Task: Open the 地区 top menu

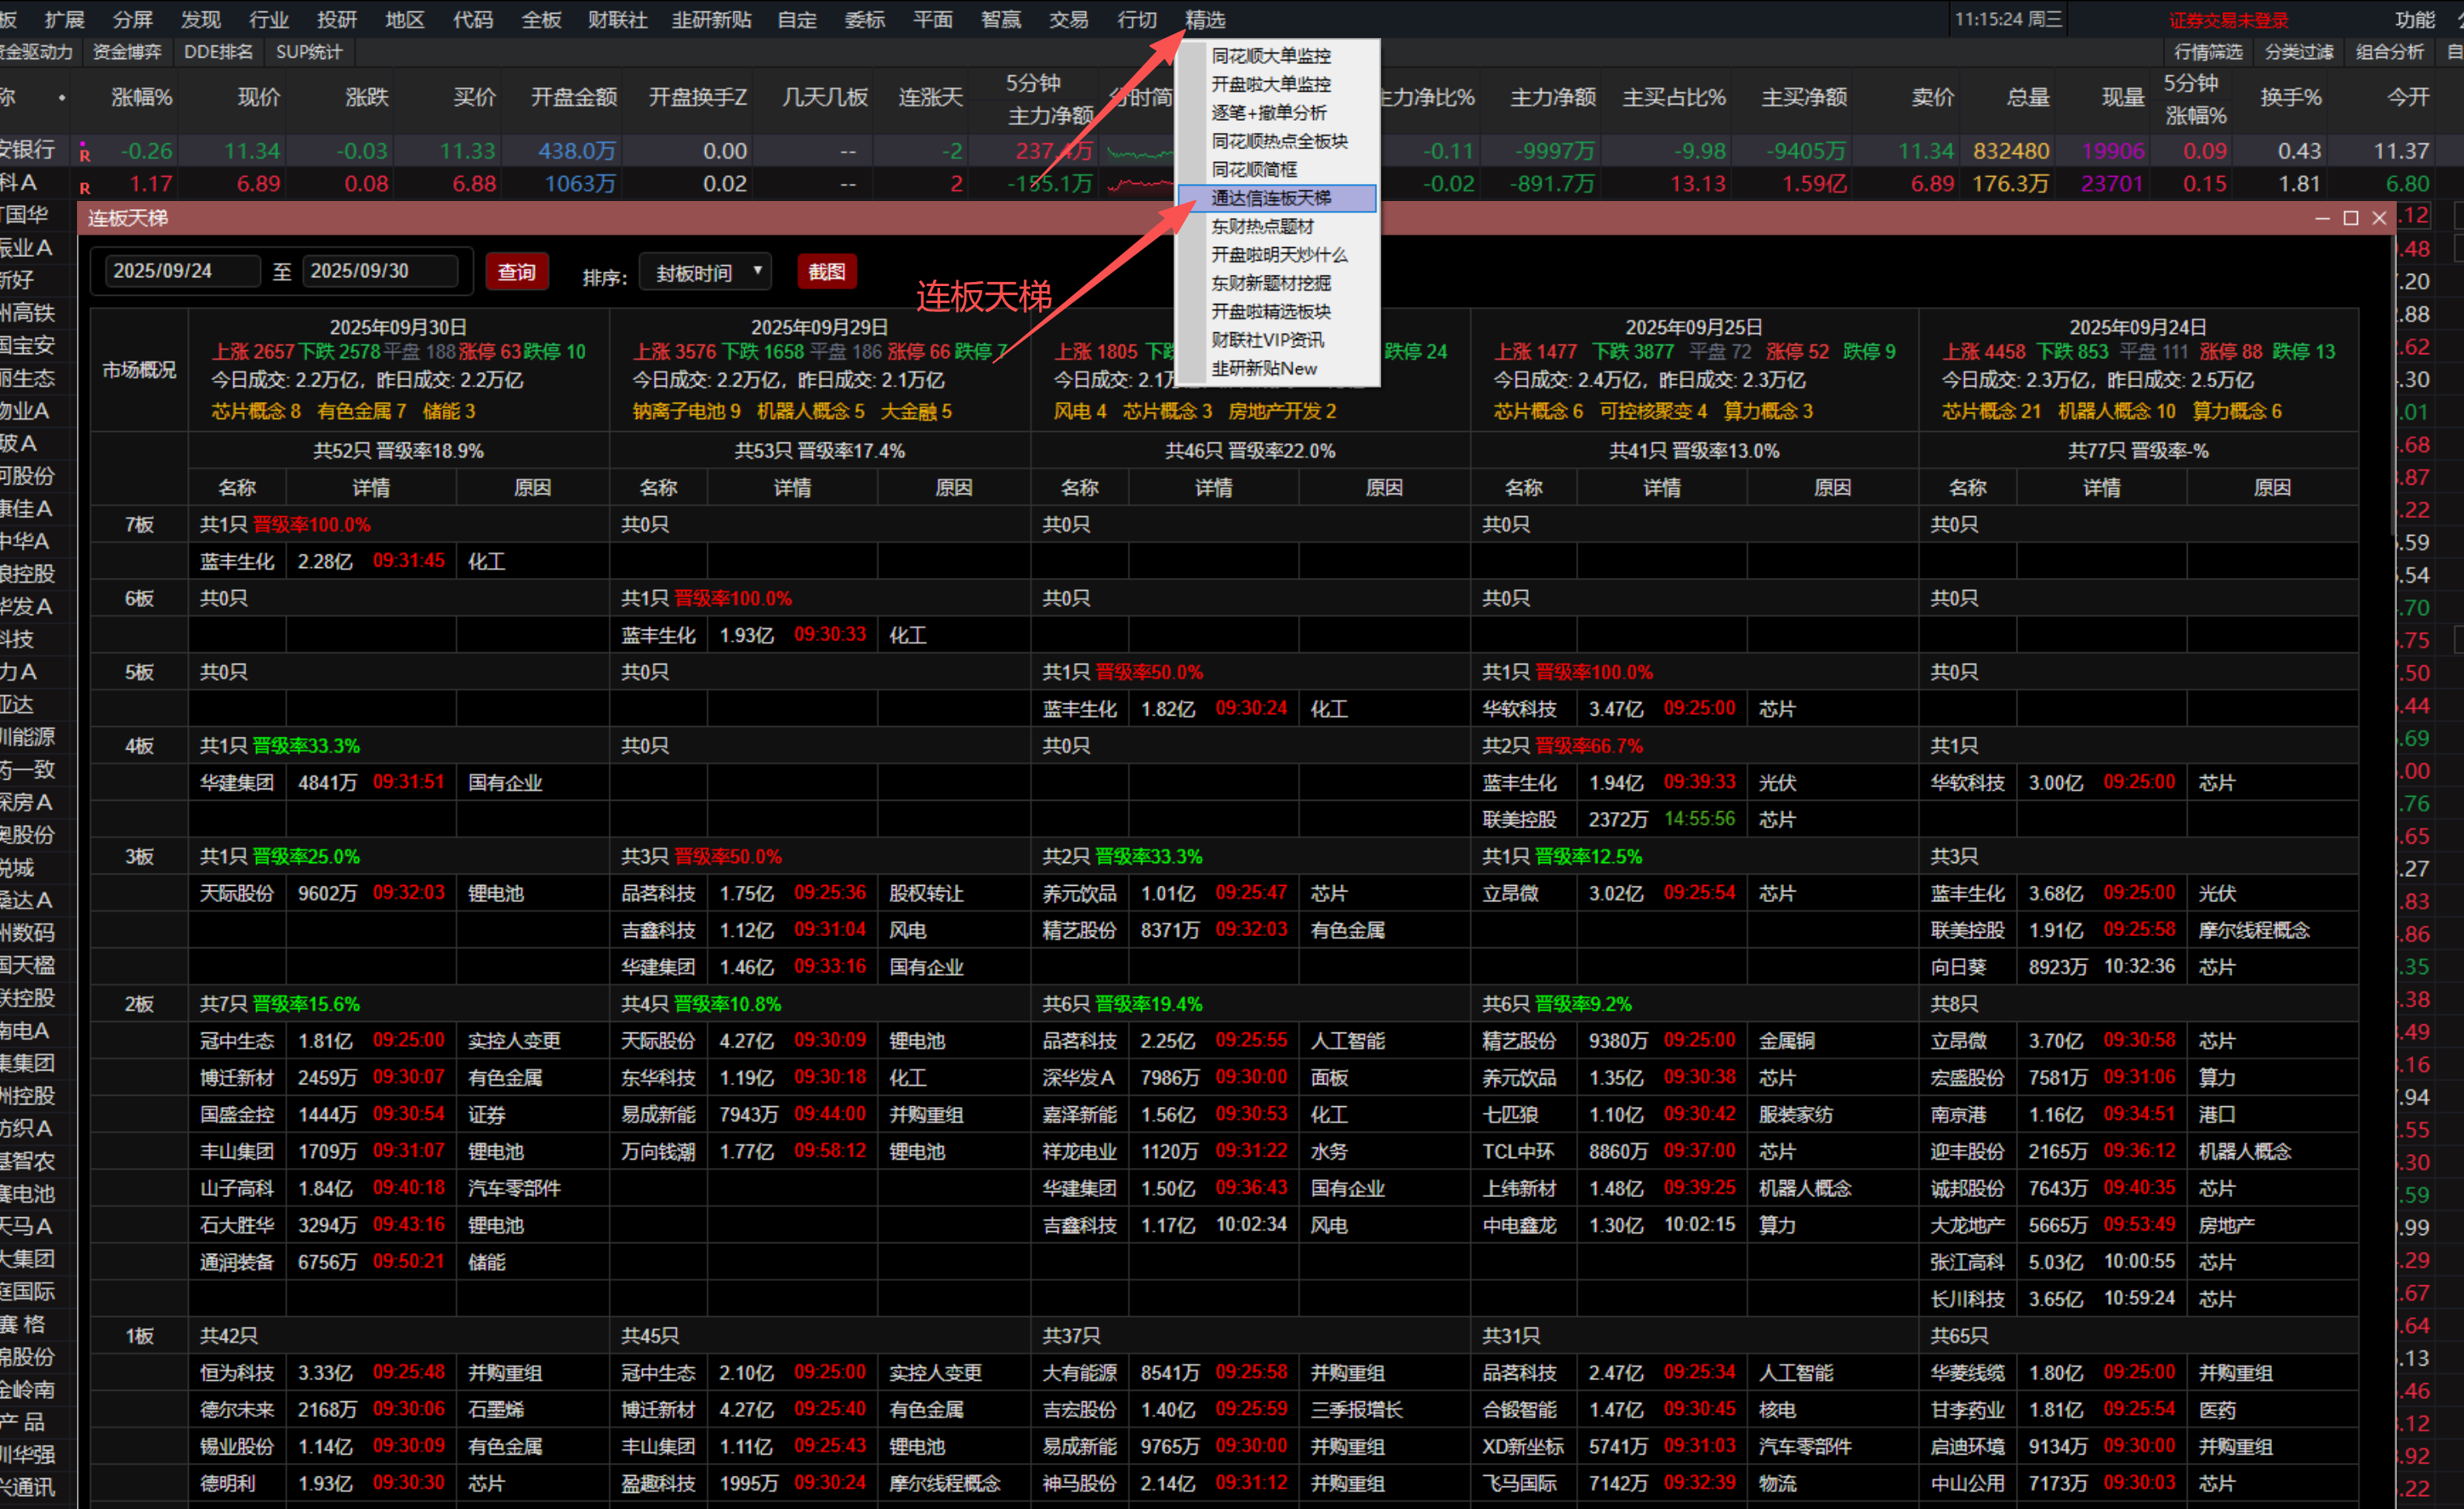Action: [x=404, y=20]
